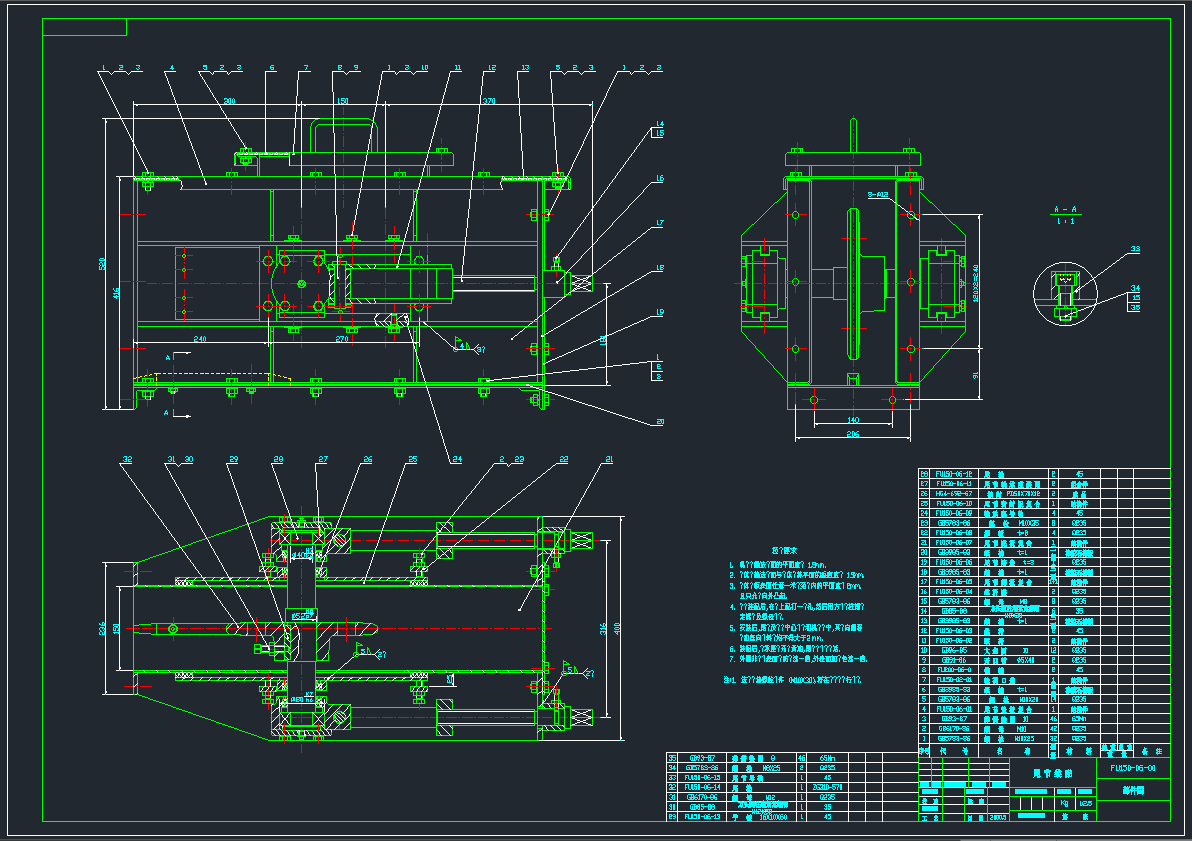Image resolution: width=1192 pixels, height=841 pixels.
Task: Click the 240 dimension under the front view
Action: pyautogui.click(x=200, y=339)
